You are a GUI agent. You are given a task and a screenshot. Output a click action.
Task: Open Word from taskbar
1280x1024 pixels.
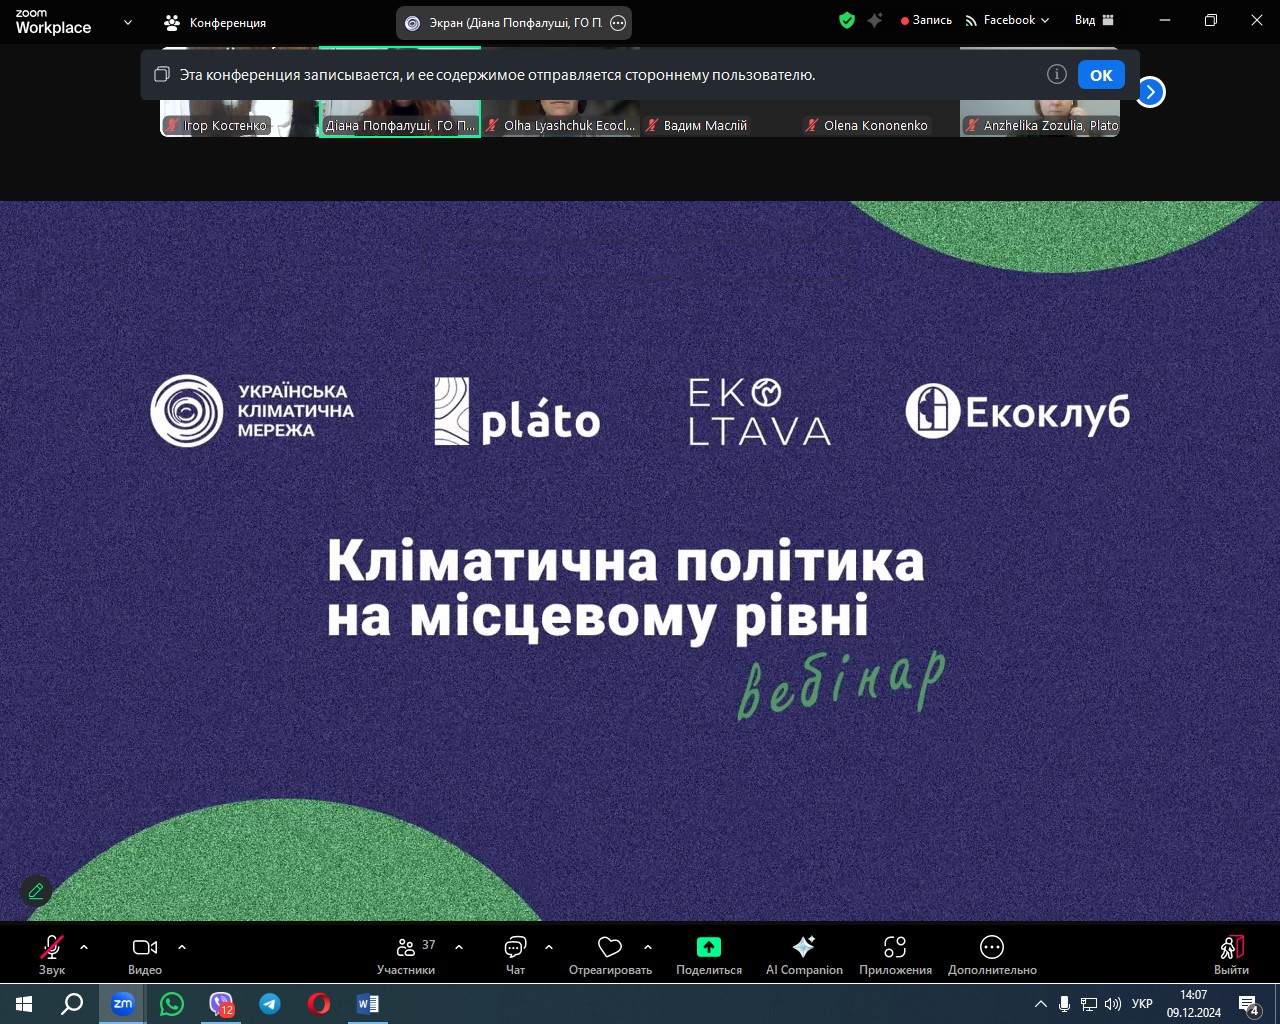click(368, 1003)
